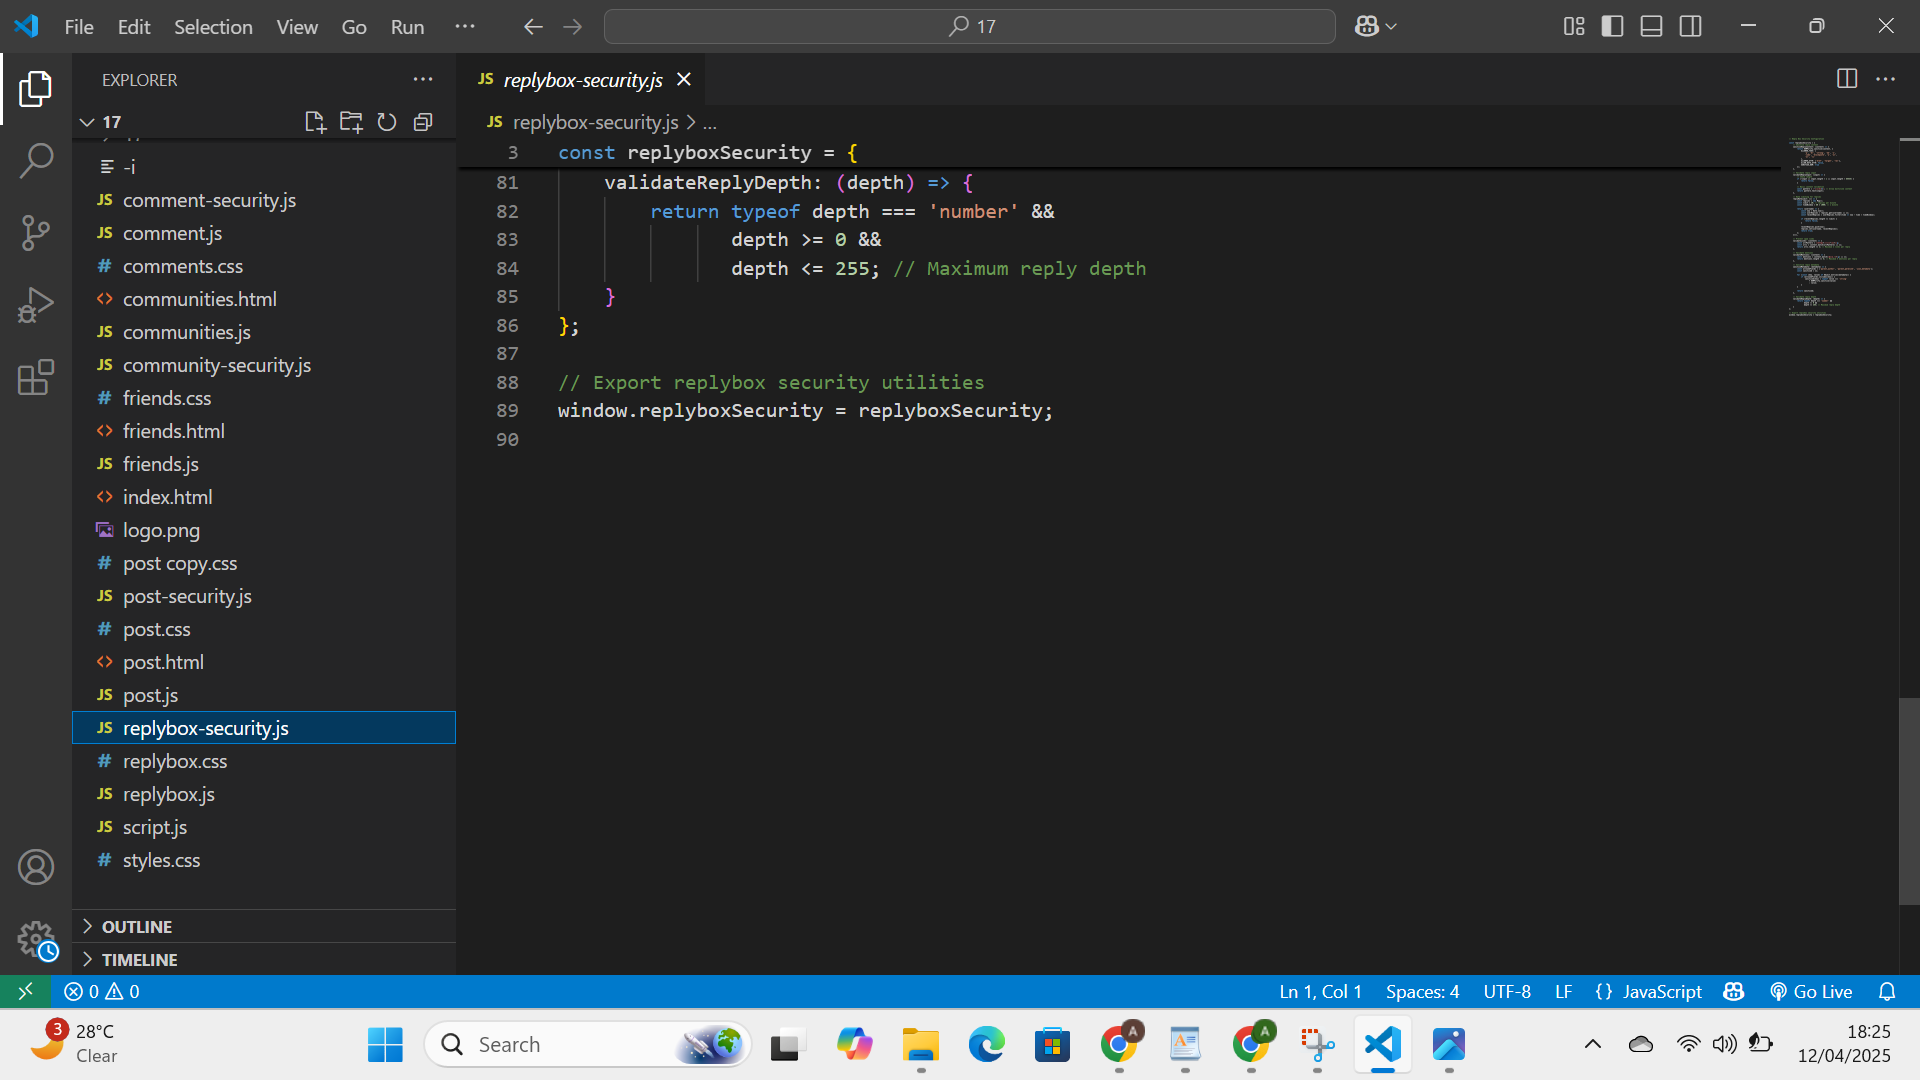This screenshot has width=1920, height=1080.
Task: Click the Windows taskbar Search box
Action: pyautogui.click(x=588, y=1044)
